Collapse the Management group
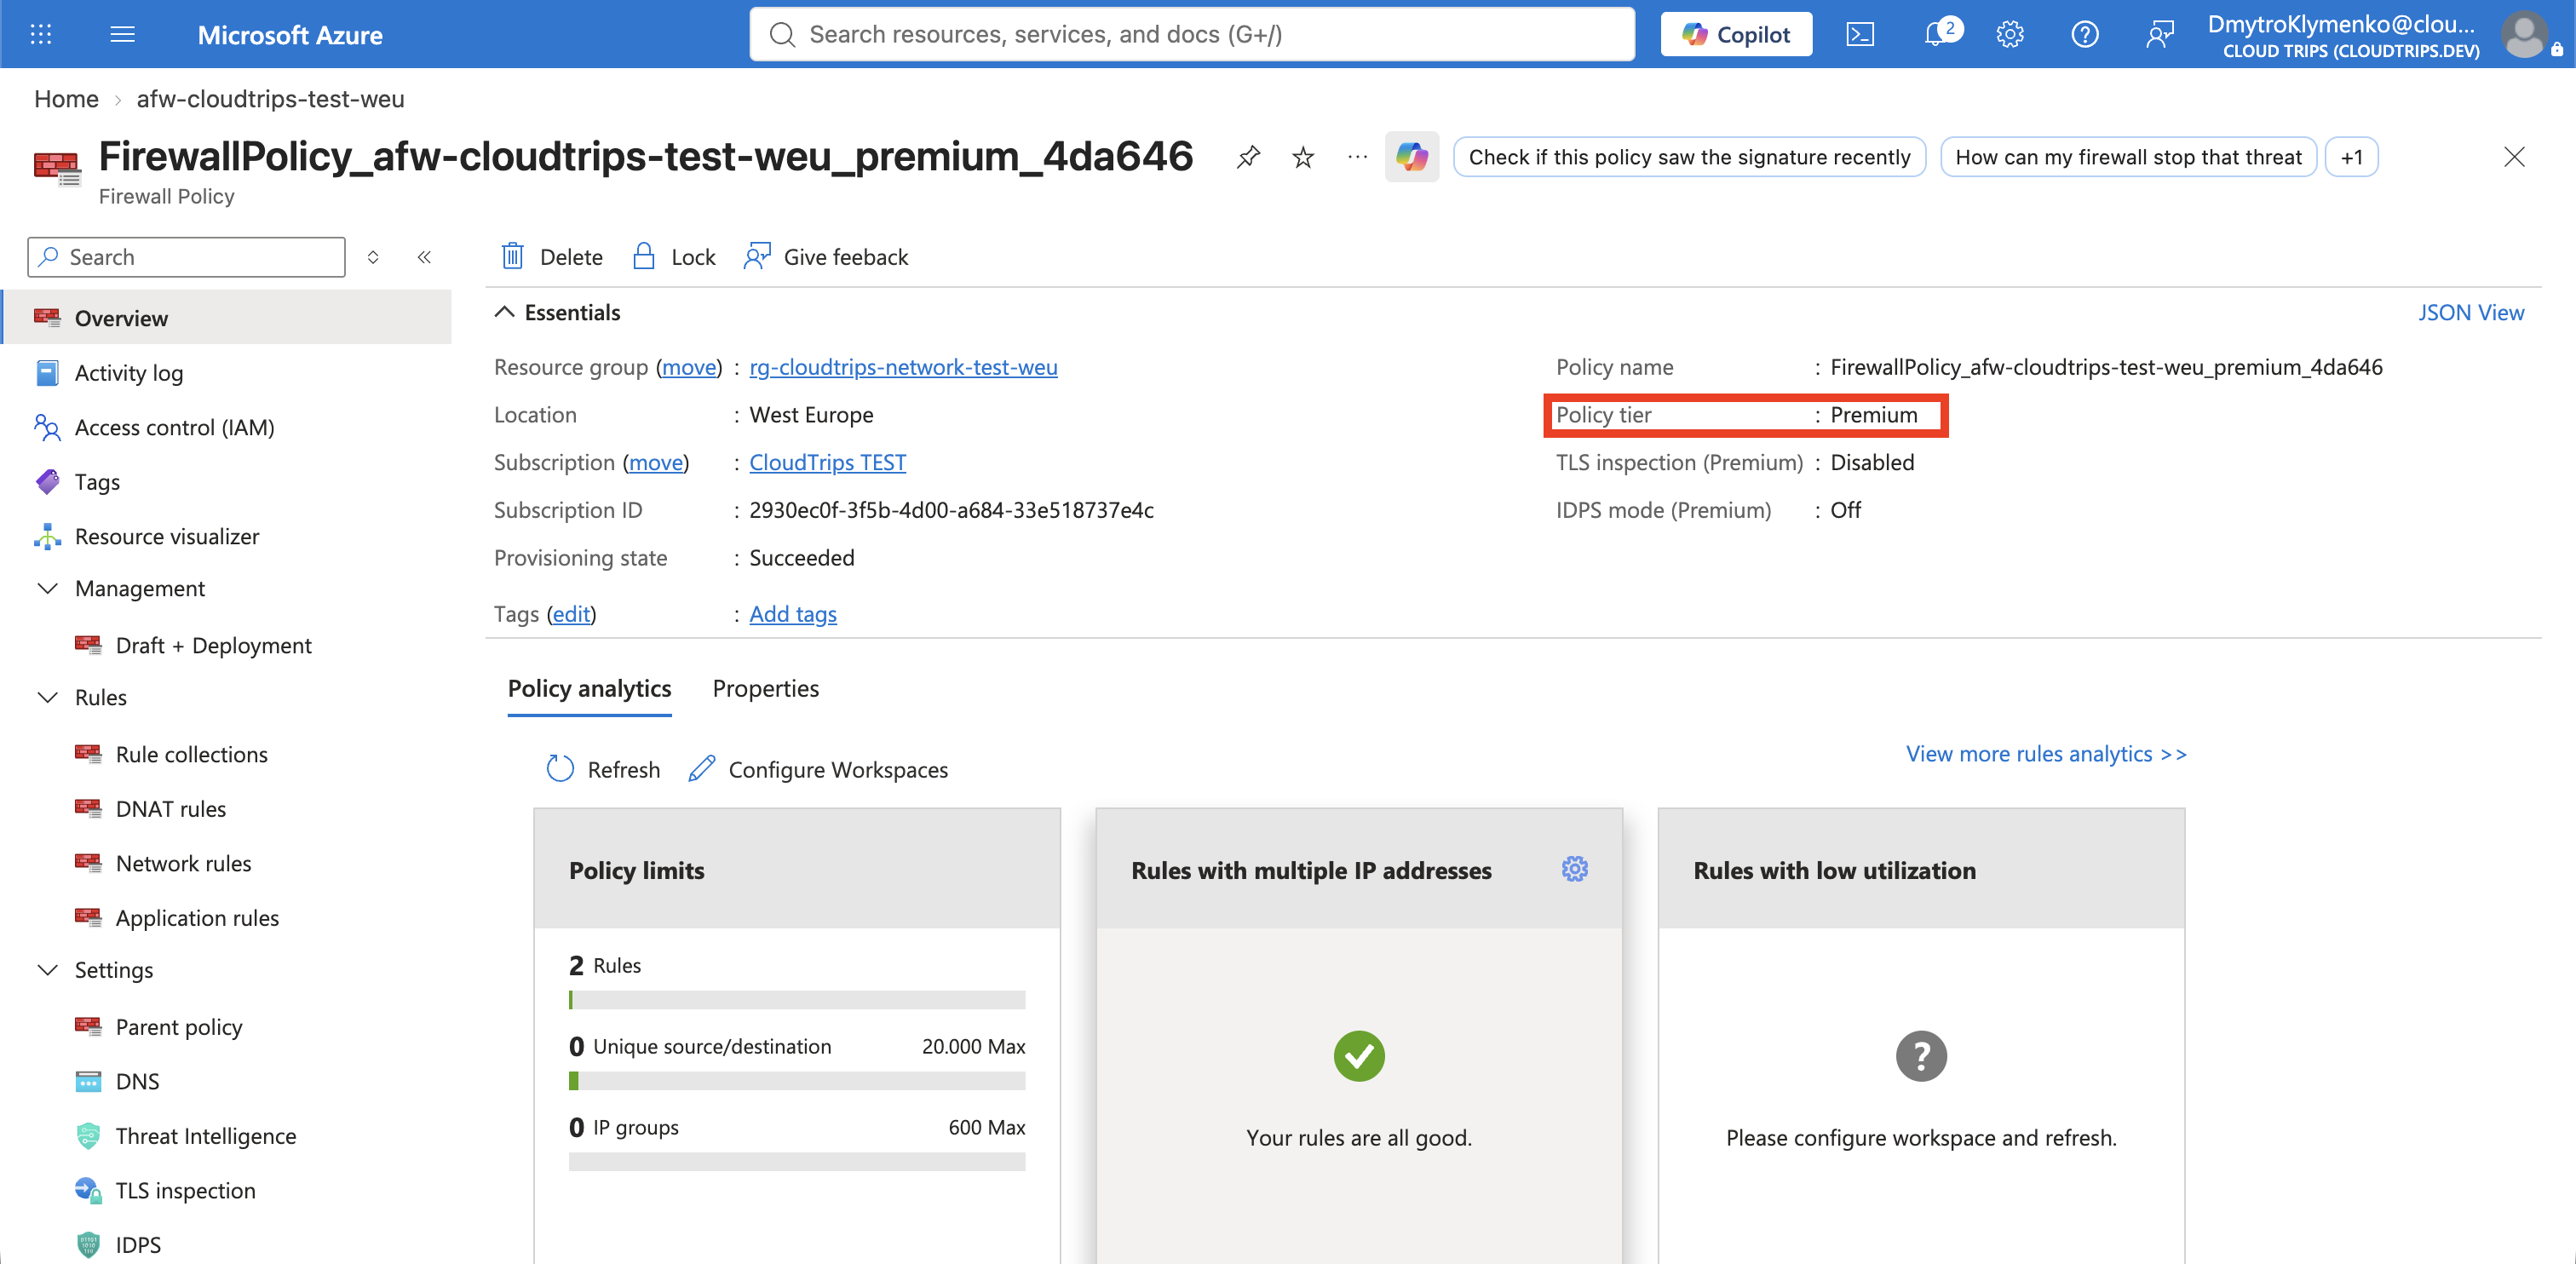 (47, 588)
